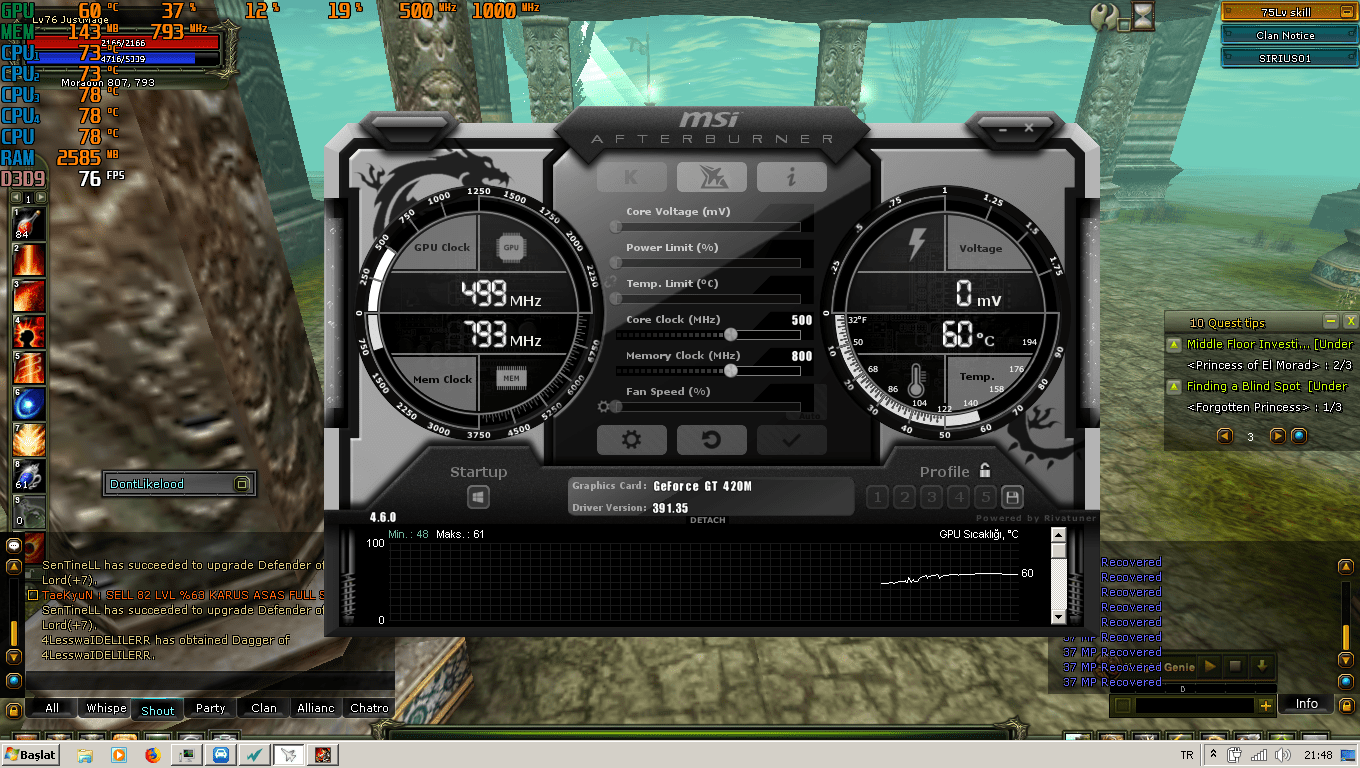Open Windows Explorer folder in taskbar
Screen dimensions: 1360x768
point(85,755)
